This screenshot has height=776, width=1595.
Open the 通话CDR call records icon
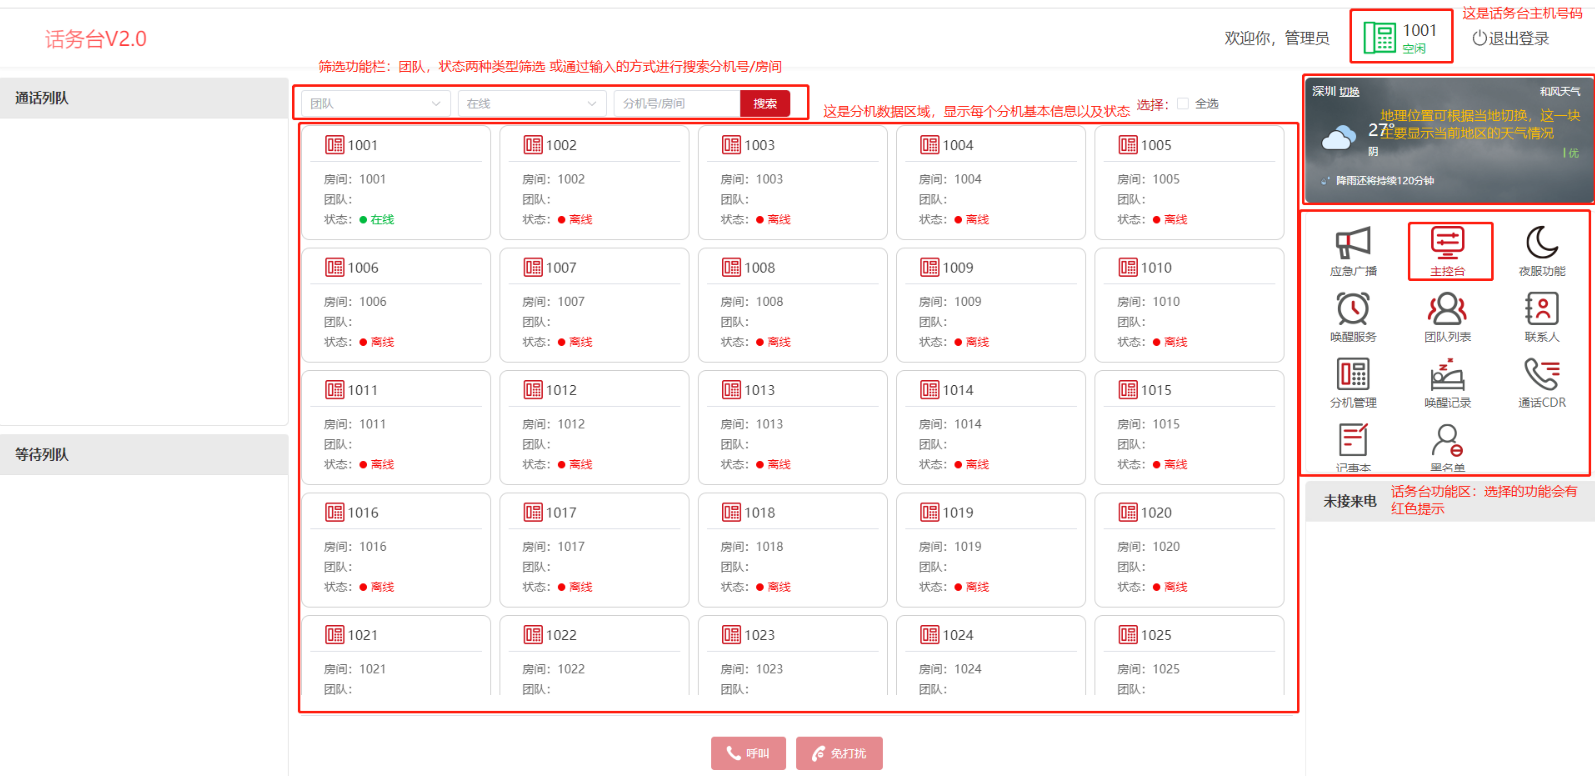coord(1541,382)
